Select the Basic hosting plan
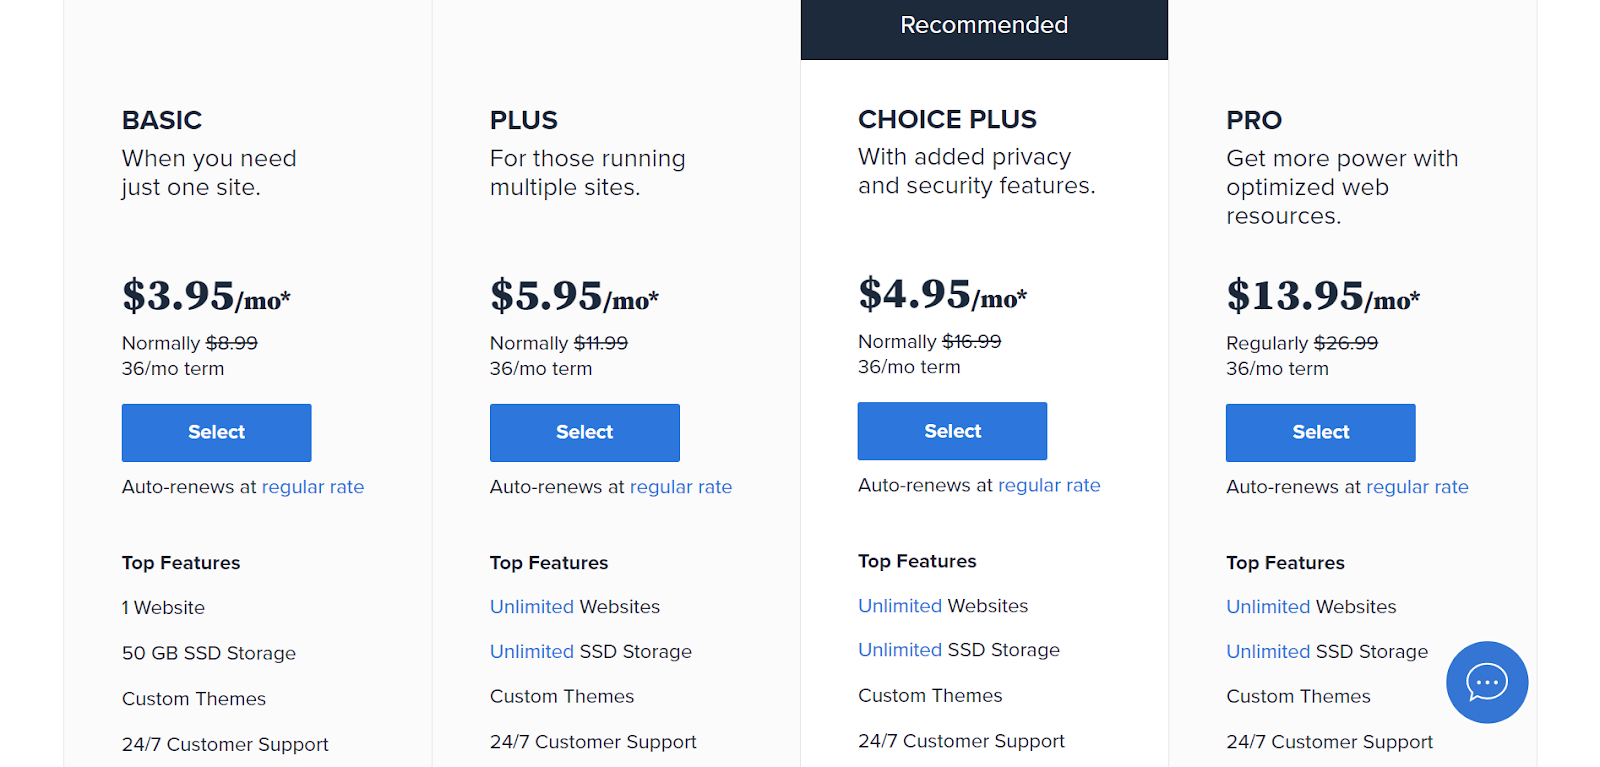Viewport: 1600px width, 767px height. pyautogui.click(x=216, y=432)
